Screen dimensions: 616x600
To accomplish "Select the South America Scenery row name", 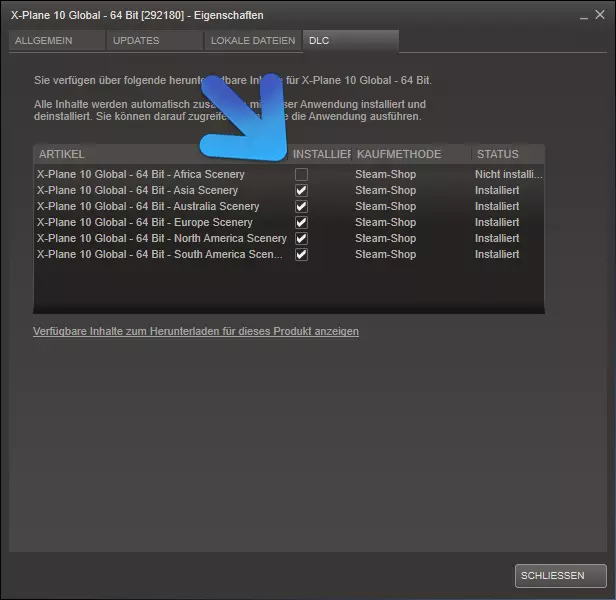I will (x=160, y=255).
